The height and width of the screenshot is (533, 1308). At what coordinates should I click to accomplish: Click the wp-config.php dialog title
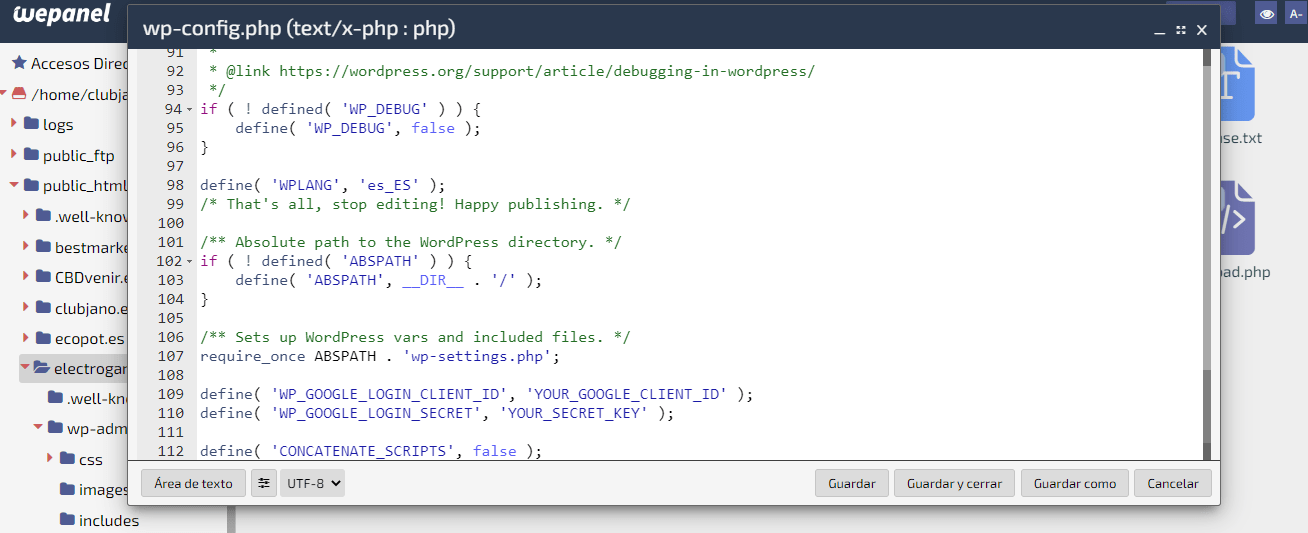299,29
